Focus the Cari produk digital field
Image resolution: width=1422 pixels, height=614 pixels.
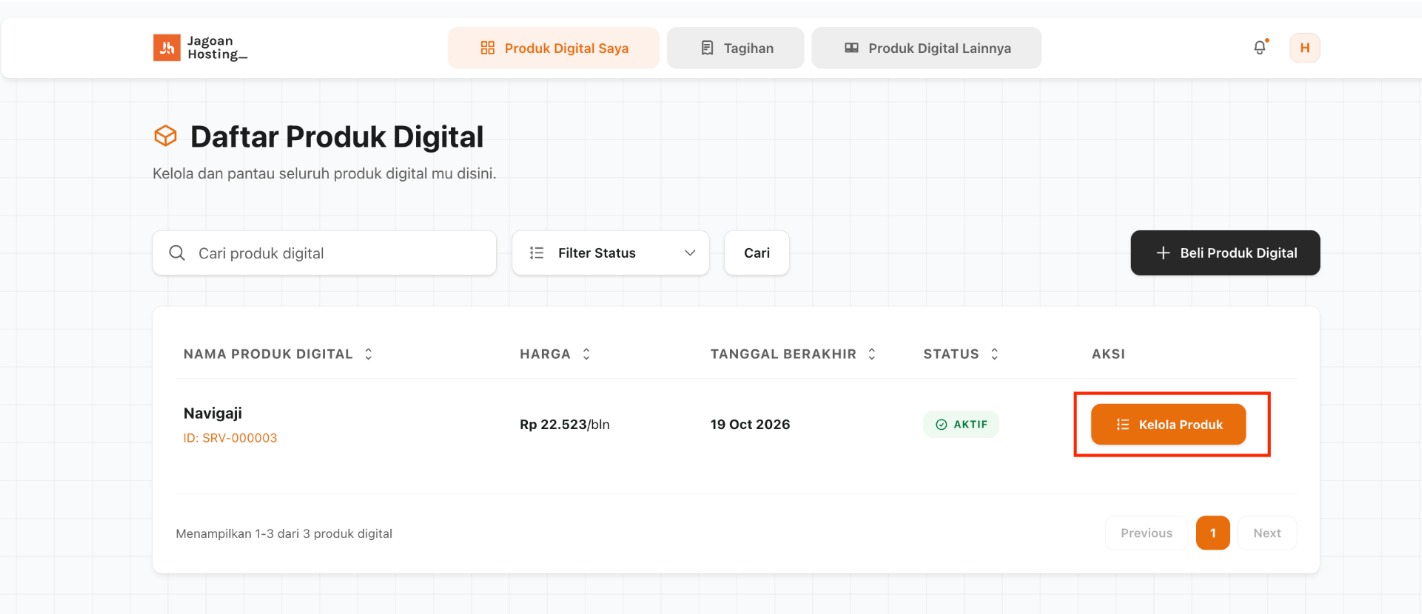point(324,253)
